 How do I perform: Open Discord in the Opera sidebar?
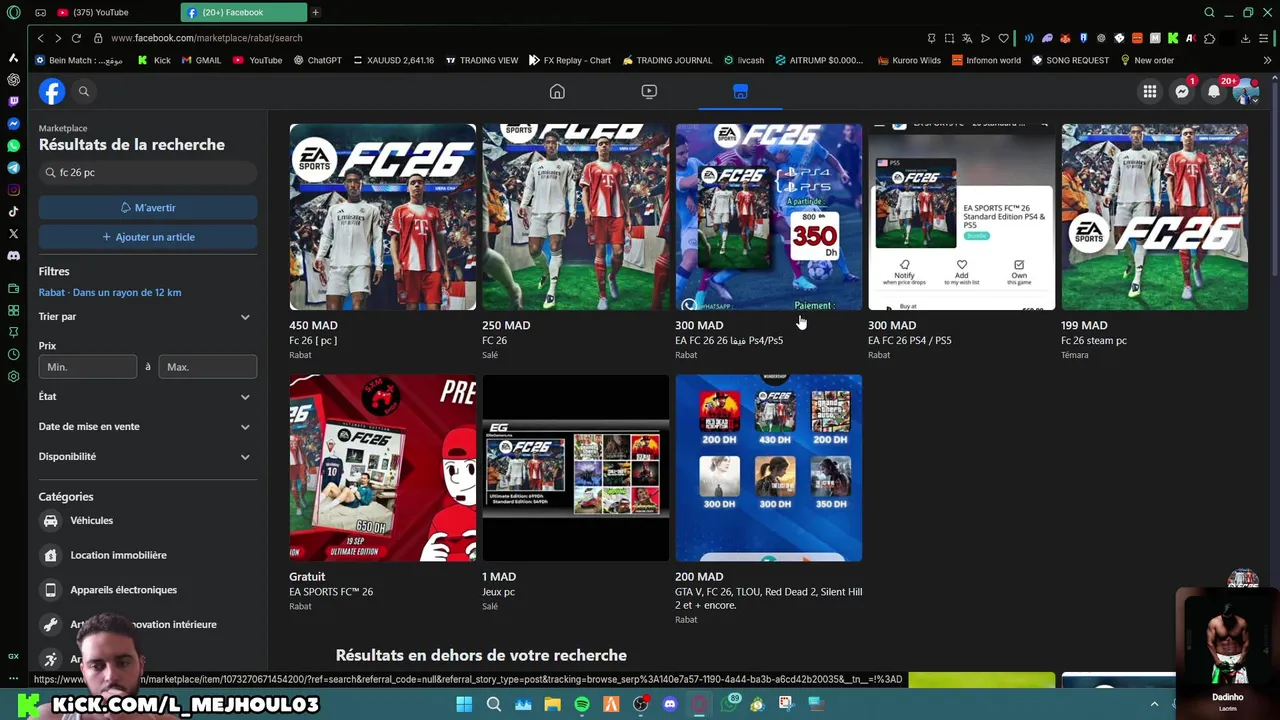coord(13,255)
